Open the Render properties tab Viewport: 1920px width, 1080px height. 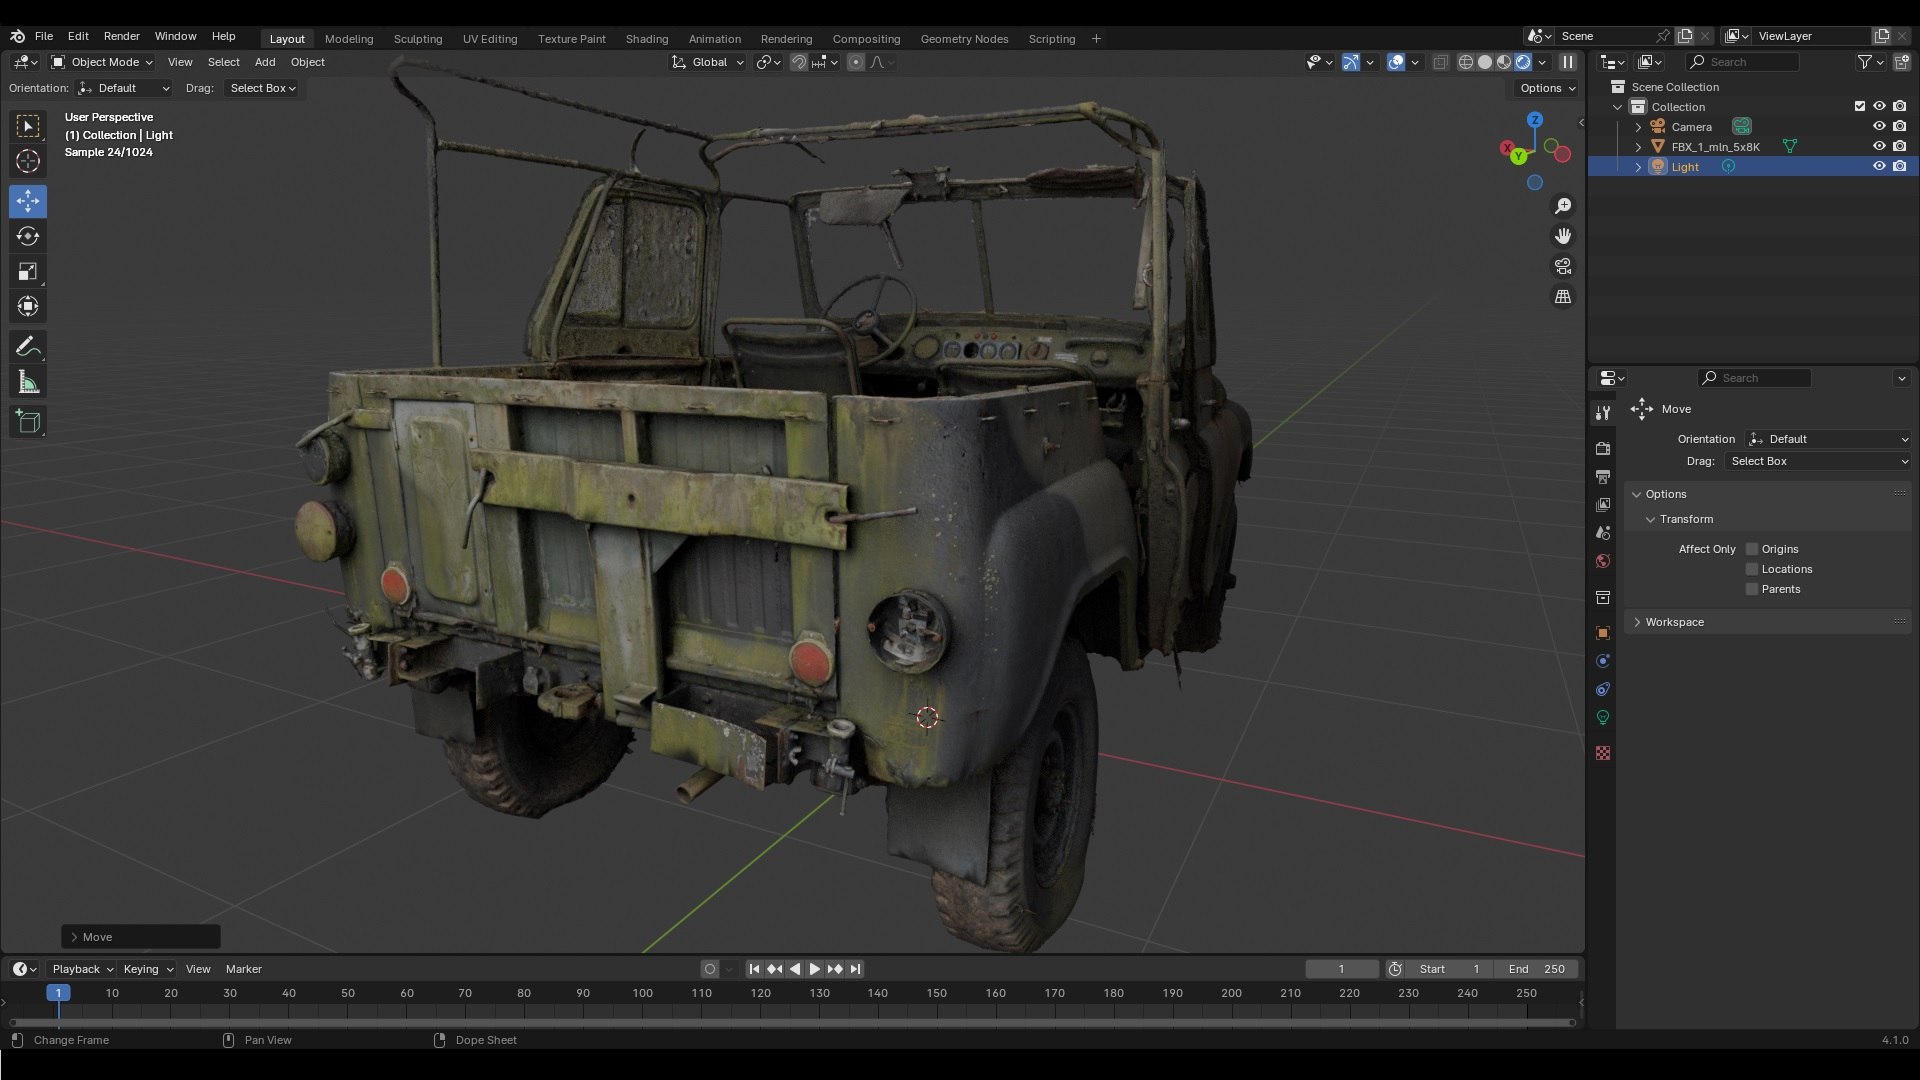coord(1603,449)
